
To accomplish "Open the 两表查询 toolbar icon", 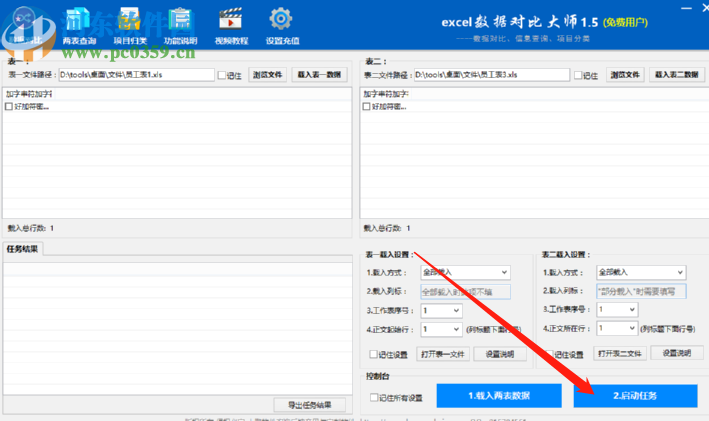I will 79,26.
